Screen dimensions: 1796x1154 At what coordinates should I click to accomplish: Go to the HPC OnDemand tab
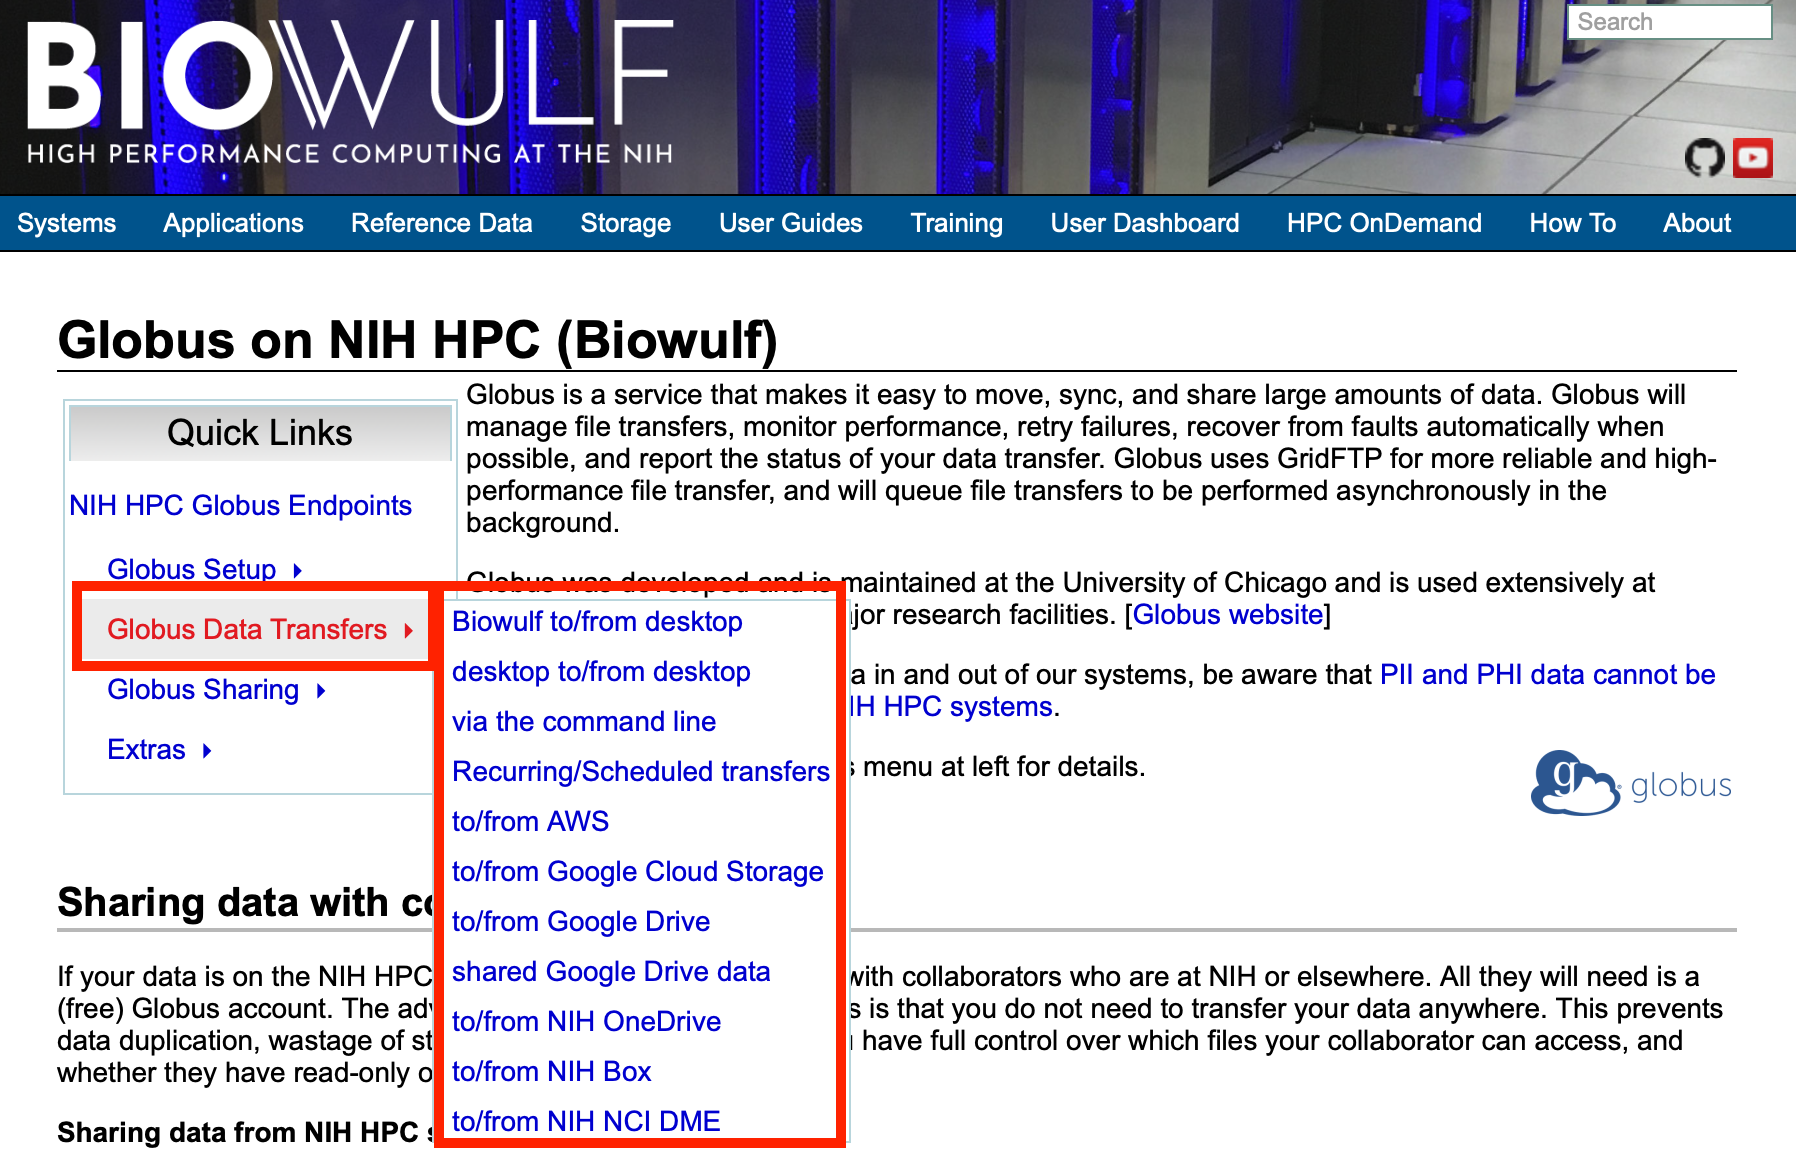1383,223
